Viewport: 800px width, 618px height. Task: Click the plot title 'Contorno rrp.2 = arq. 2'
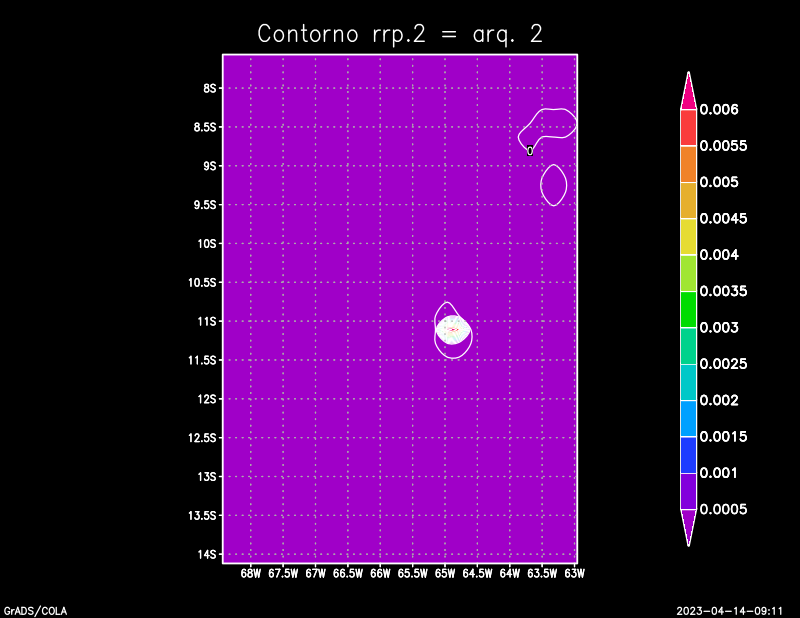point(399,34)
